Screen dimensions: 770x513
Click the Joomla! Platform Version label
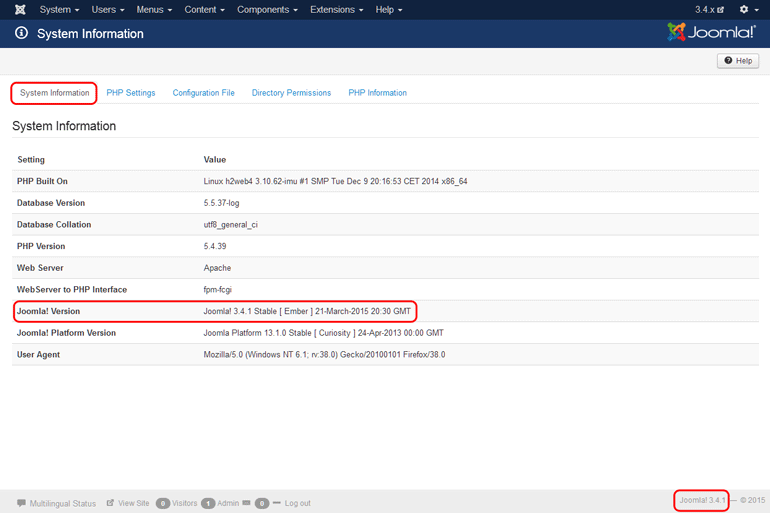[x=66, y=332]
